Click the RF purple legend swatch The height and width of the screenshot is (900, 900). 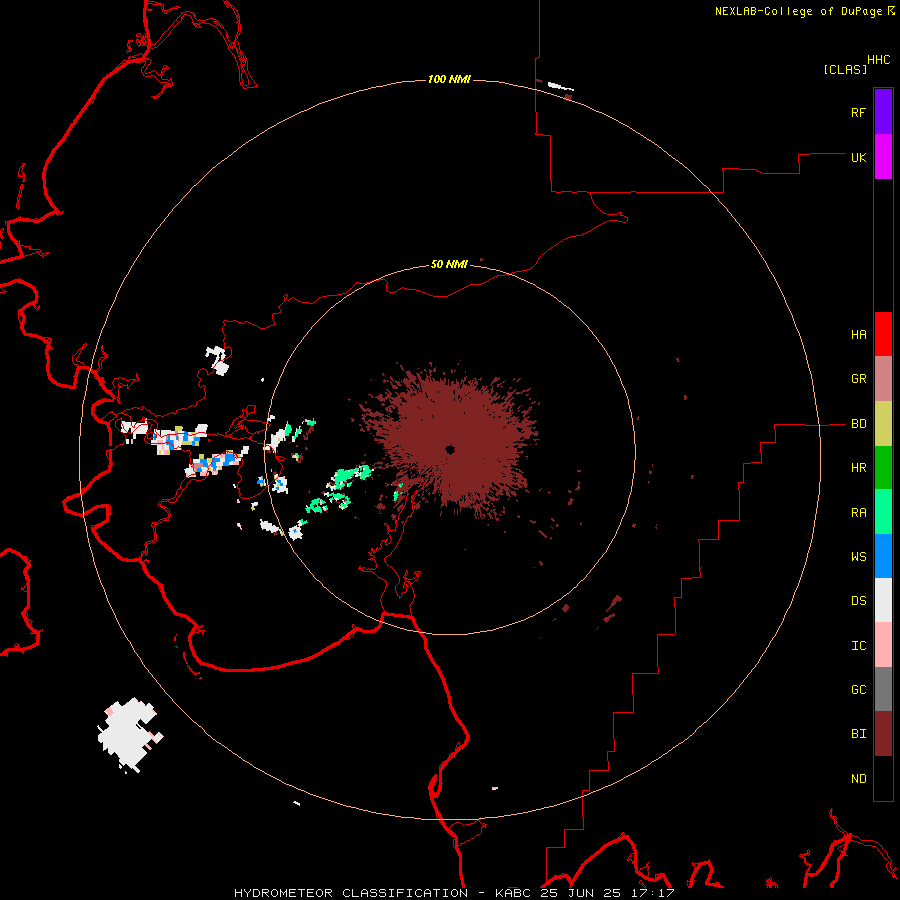(883, 112)
